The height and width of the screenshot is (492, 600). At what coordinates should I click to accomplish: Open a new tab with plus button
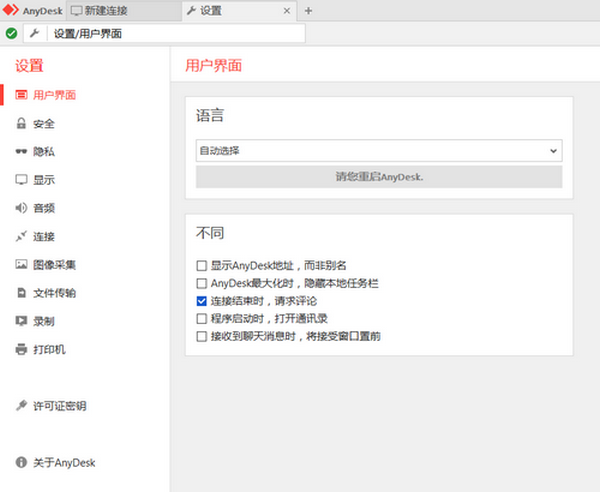click(x=308, y=10)
